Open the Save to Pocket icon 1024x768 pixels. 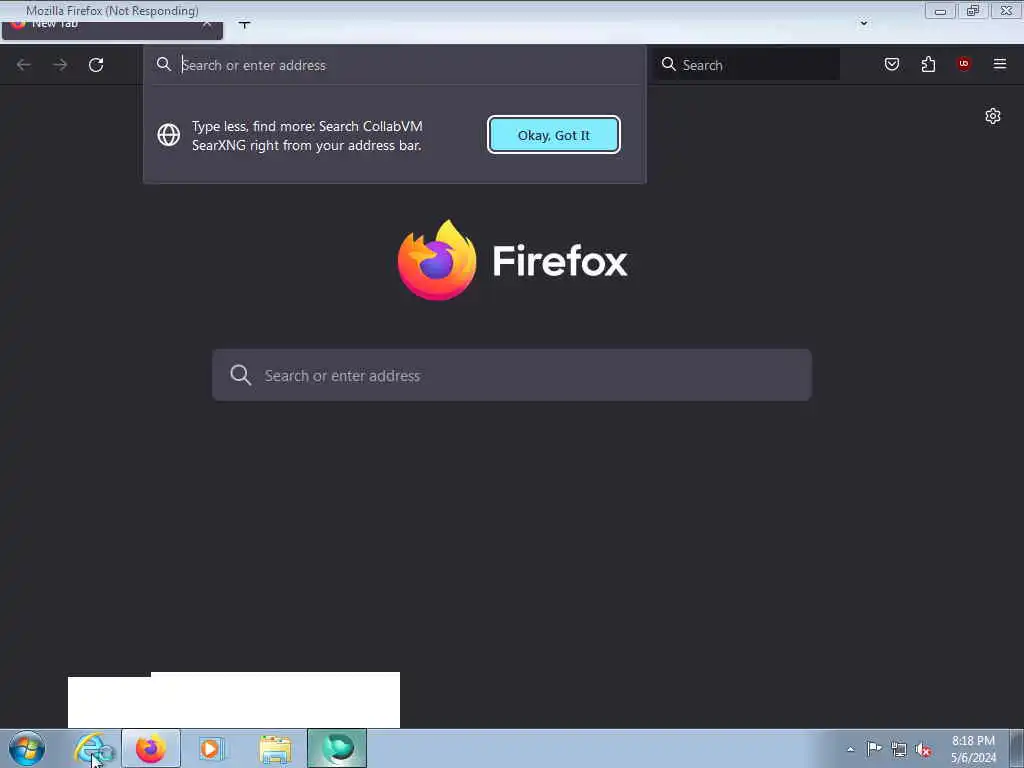(891, 64)
